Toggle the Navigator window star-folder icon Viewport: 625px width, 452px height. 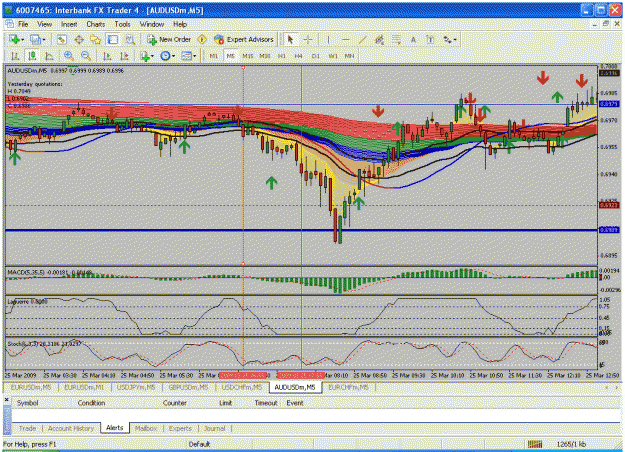(x=96, y=39)
